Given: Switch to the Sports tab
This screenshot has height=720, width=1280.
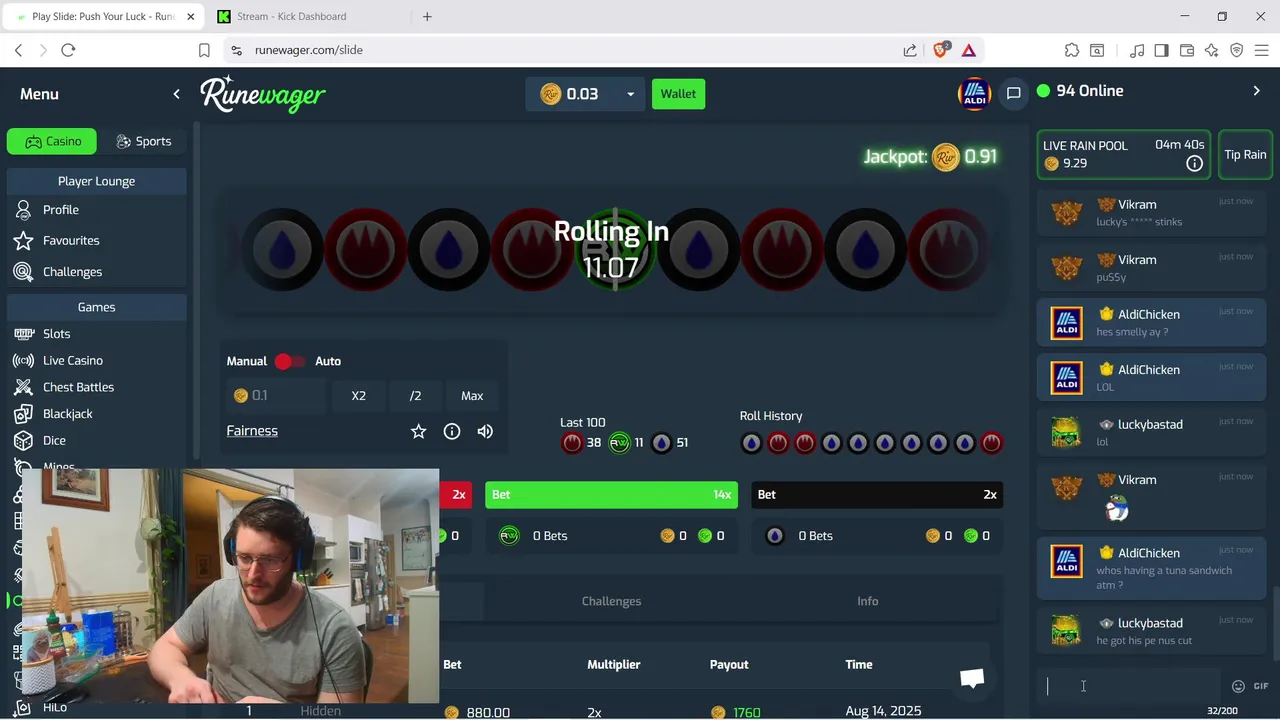Looking at the screenshot, I should click(x=143, y=141).
